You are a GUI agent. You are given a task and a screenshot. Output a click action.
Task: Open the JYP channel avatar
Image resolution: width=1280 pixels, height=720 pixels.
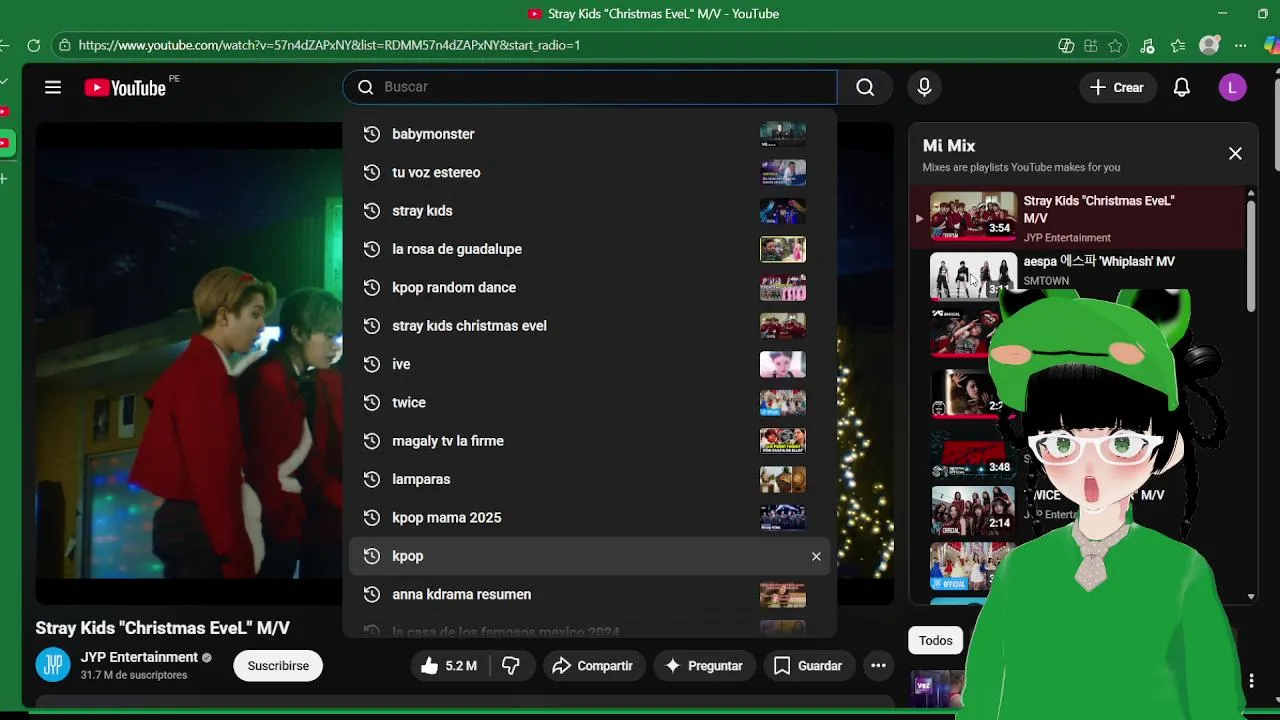coord(53,665)
